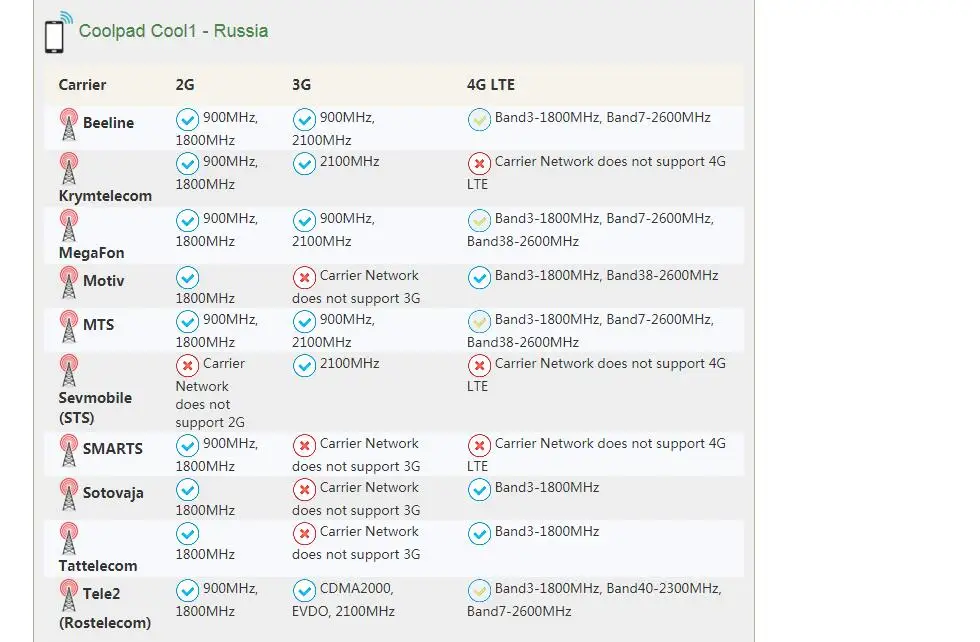Click the 4G LTE column header

491,85
